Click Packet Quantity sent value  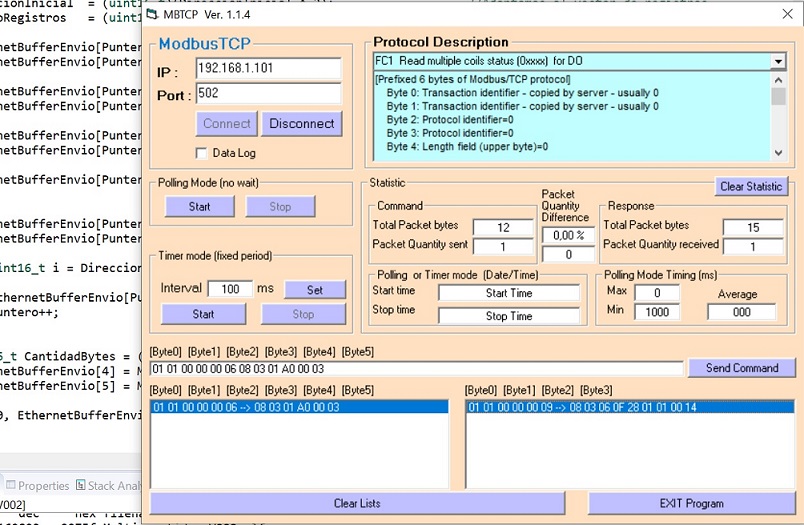pos(503,247)
